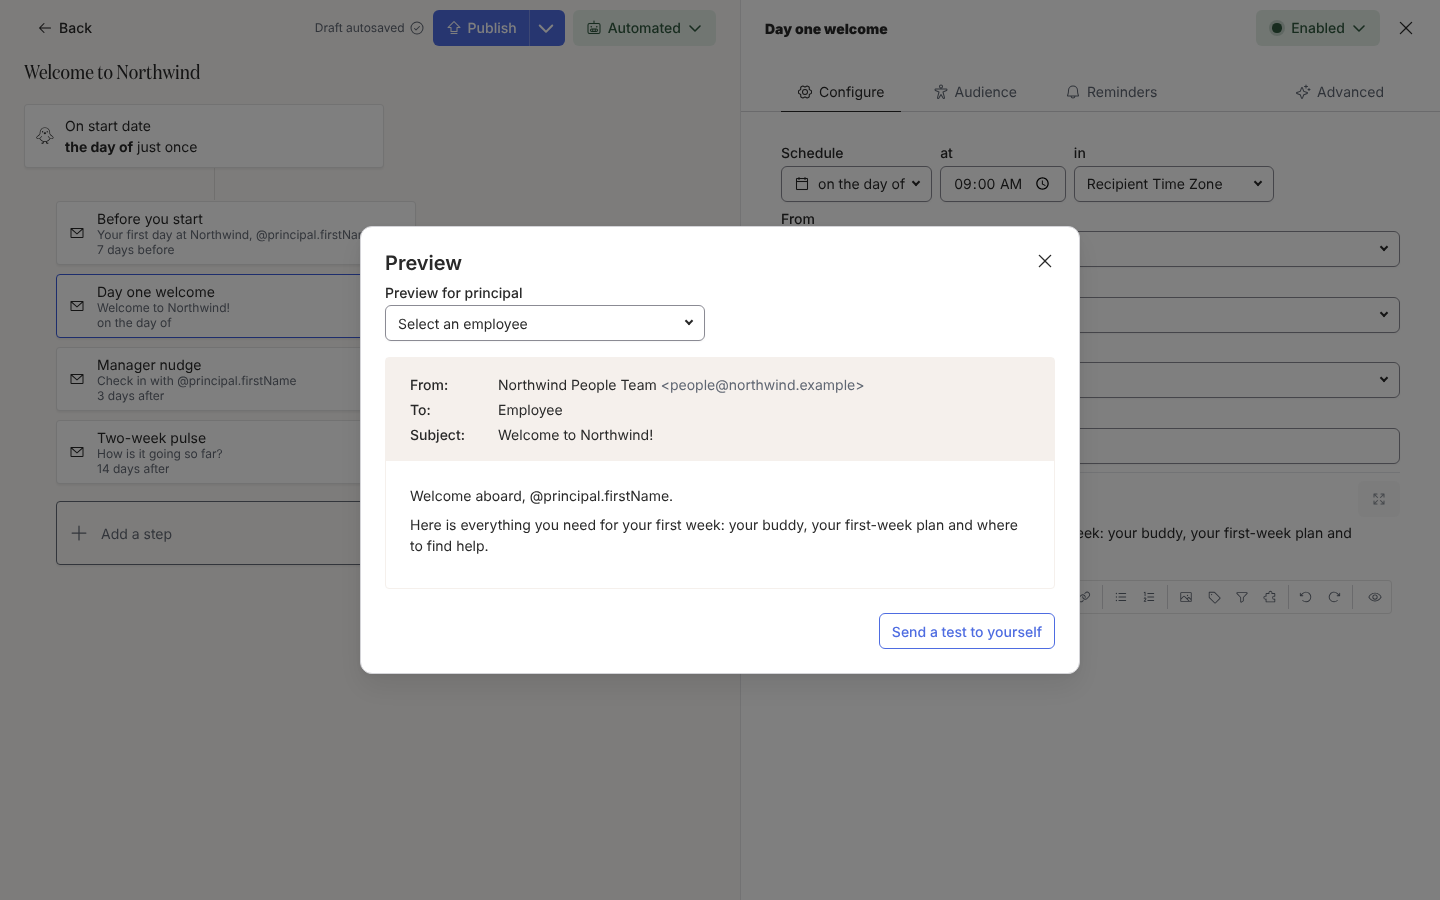
Task: Click the 09:00 AM time field
Action: point(1002,184)
